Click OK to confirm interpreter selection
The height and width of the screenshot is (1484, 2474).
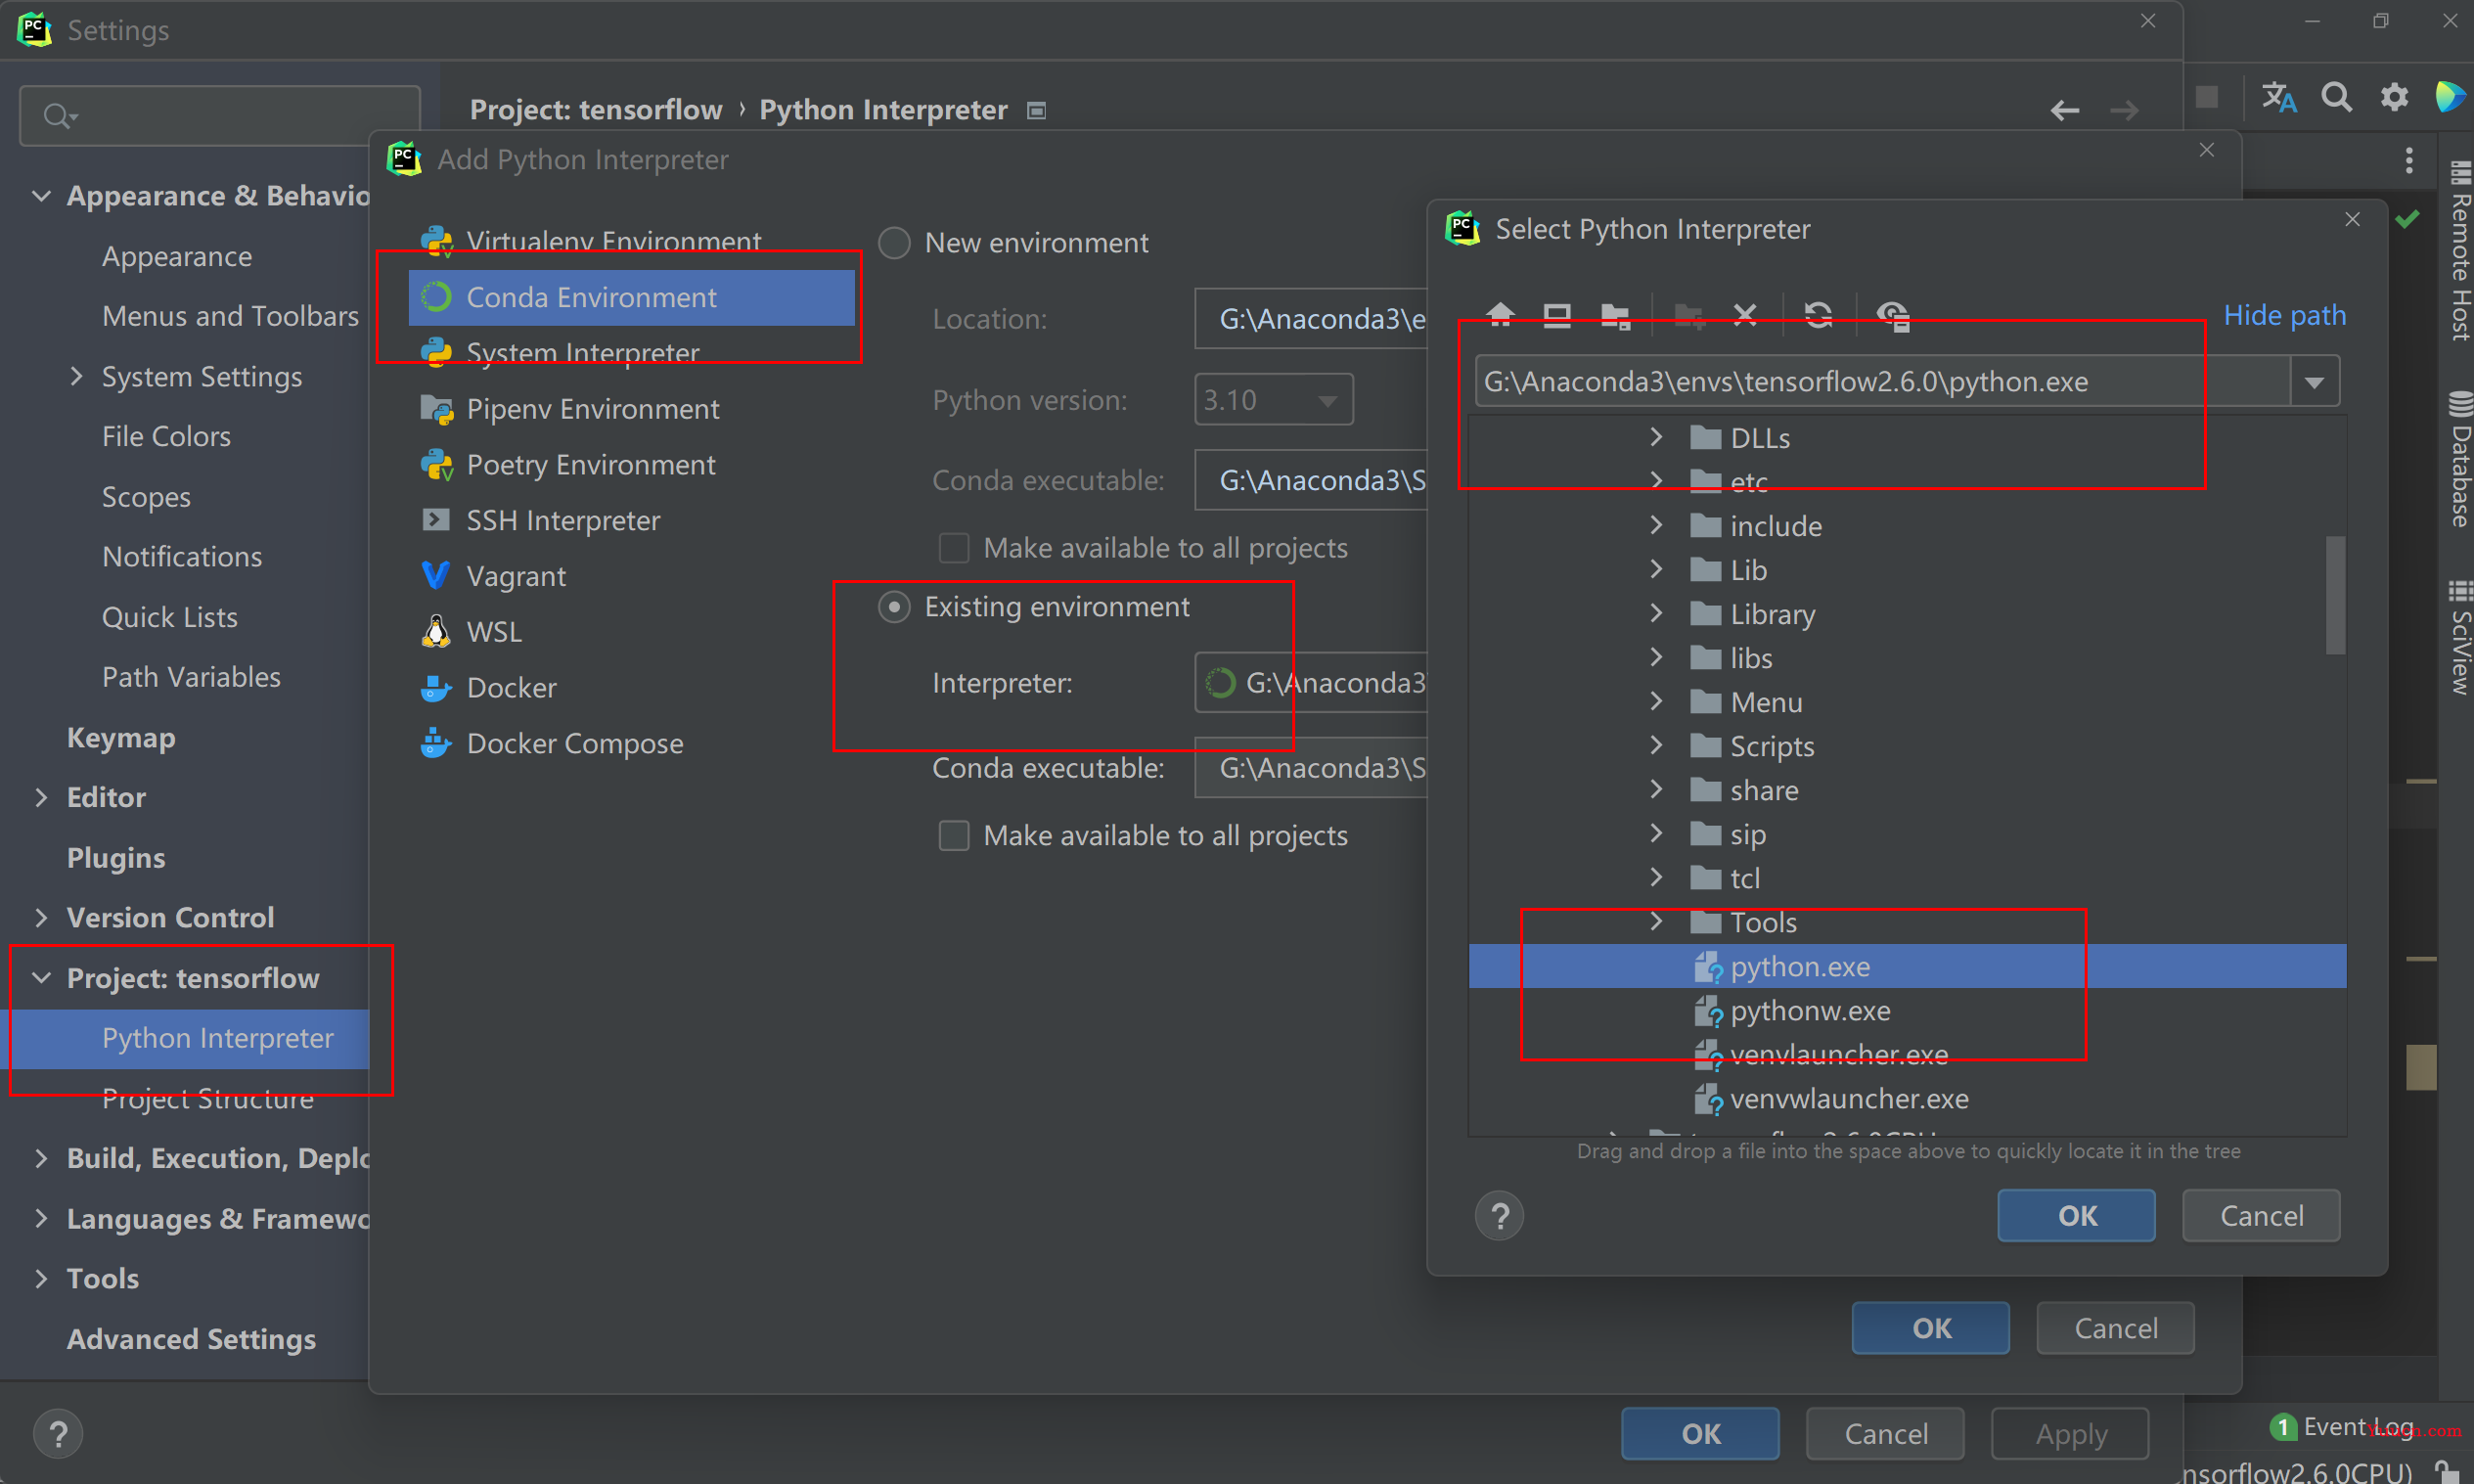[x=2077, y=1215]
